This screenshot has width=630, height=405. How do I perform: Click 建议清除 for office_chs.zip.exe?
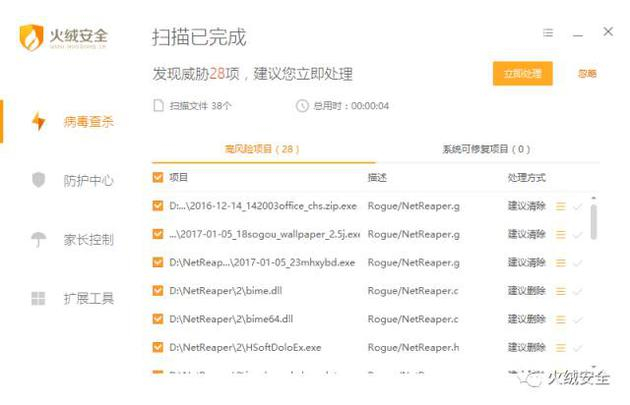[526, 206]
